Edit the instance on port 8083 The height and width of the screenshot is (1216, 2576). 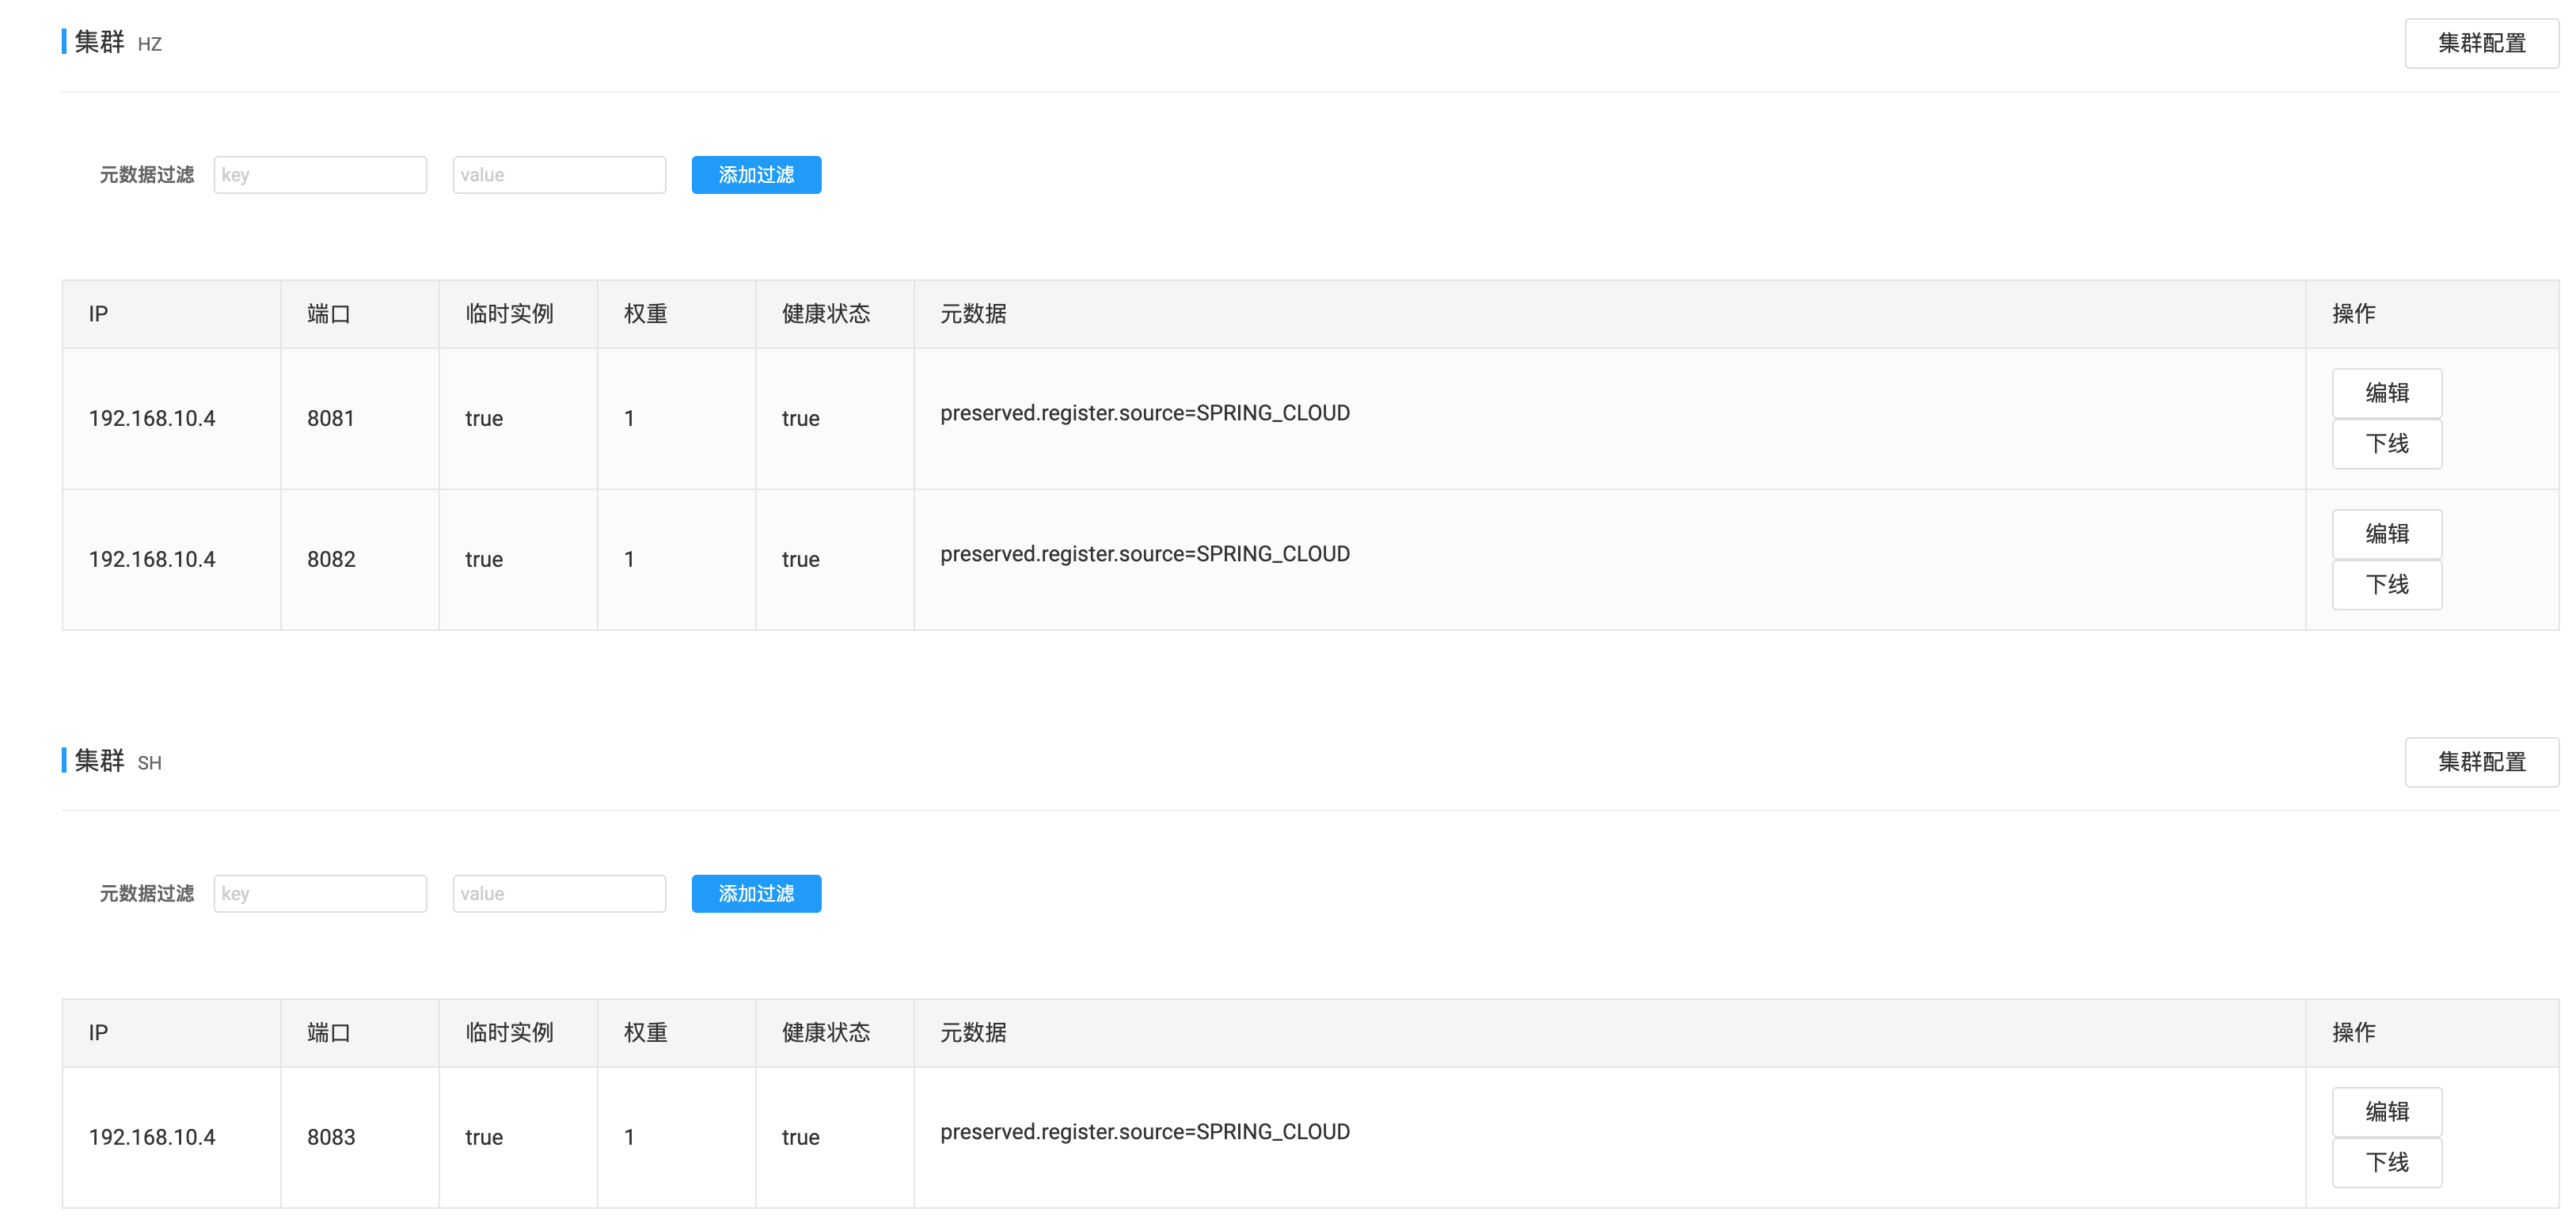pos(2386,1112)
